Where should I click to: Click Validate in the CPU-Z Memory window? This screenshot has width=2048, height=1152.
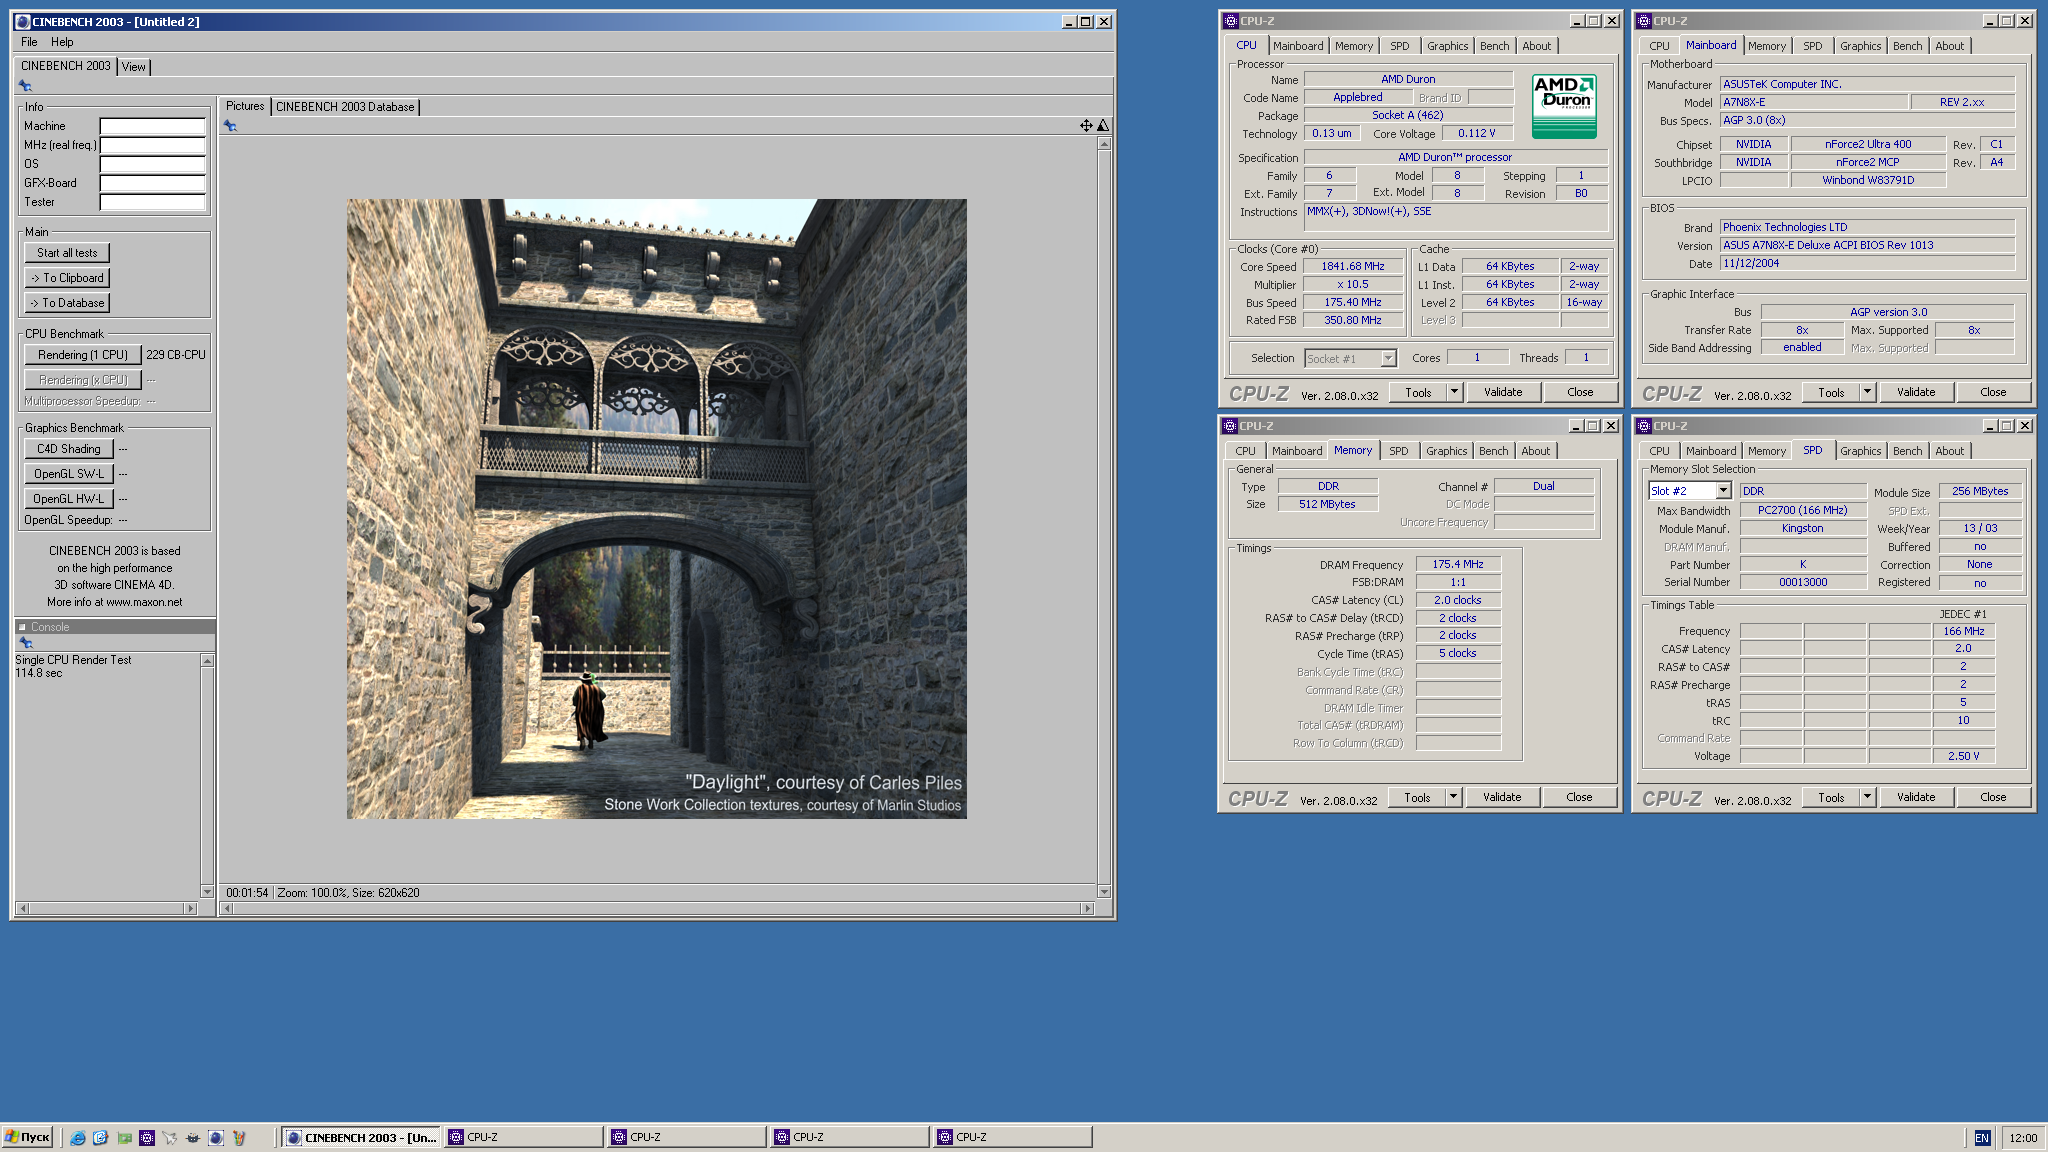click(1502, 797)
